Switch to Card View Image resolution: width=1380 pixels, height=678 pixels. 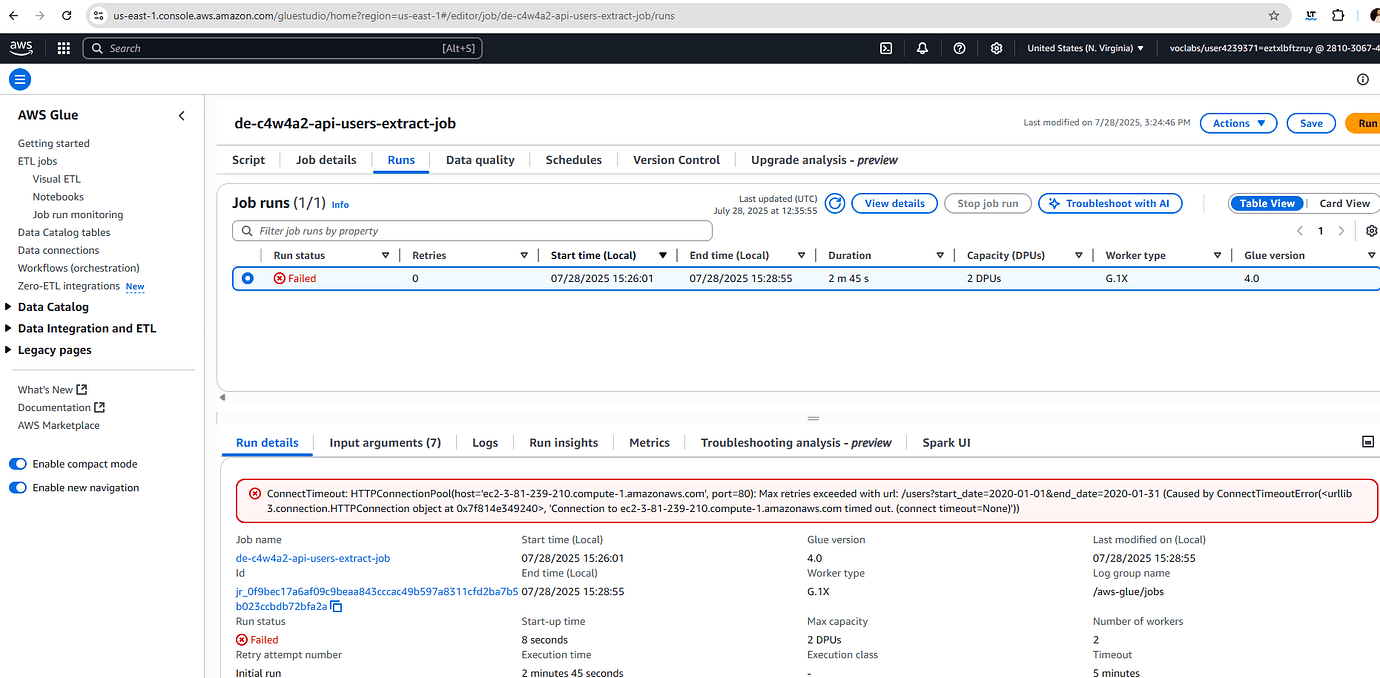[1343, 203]
